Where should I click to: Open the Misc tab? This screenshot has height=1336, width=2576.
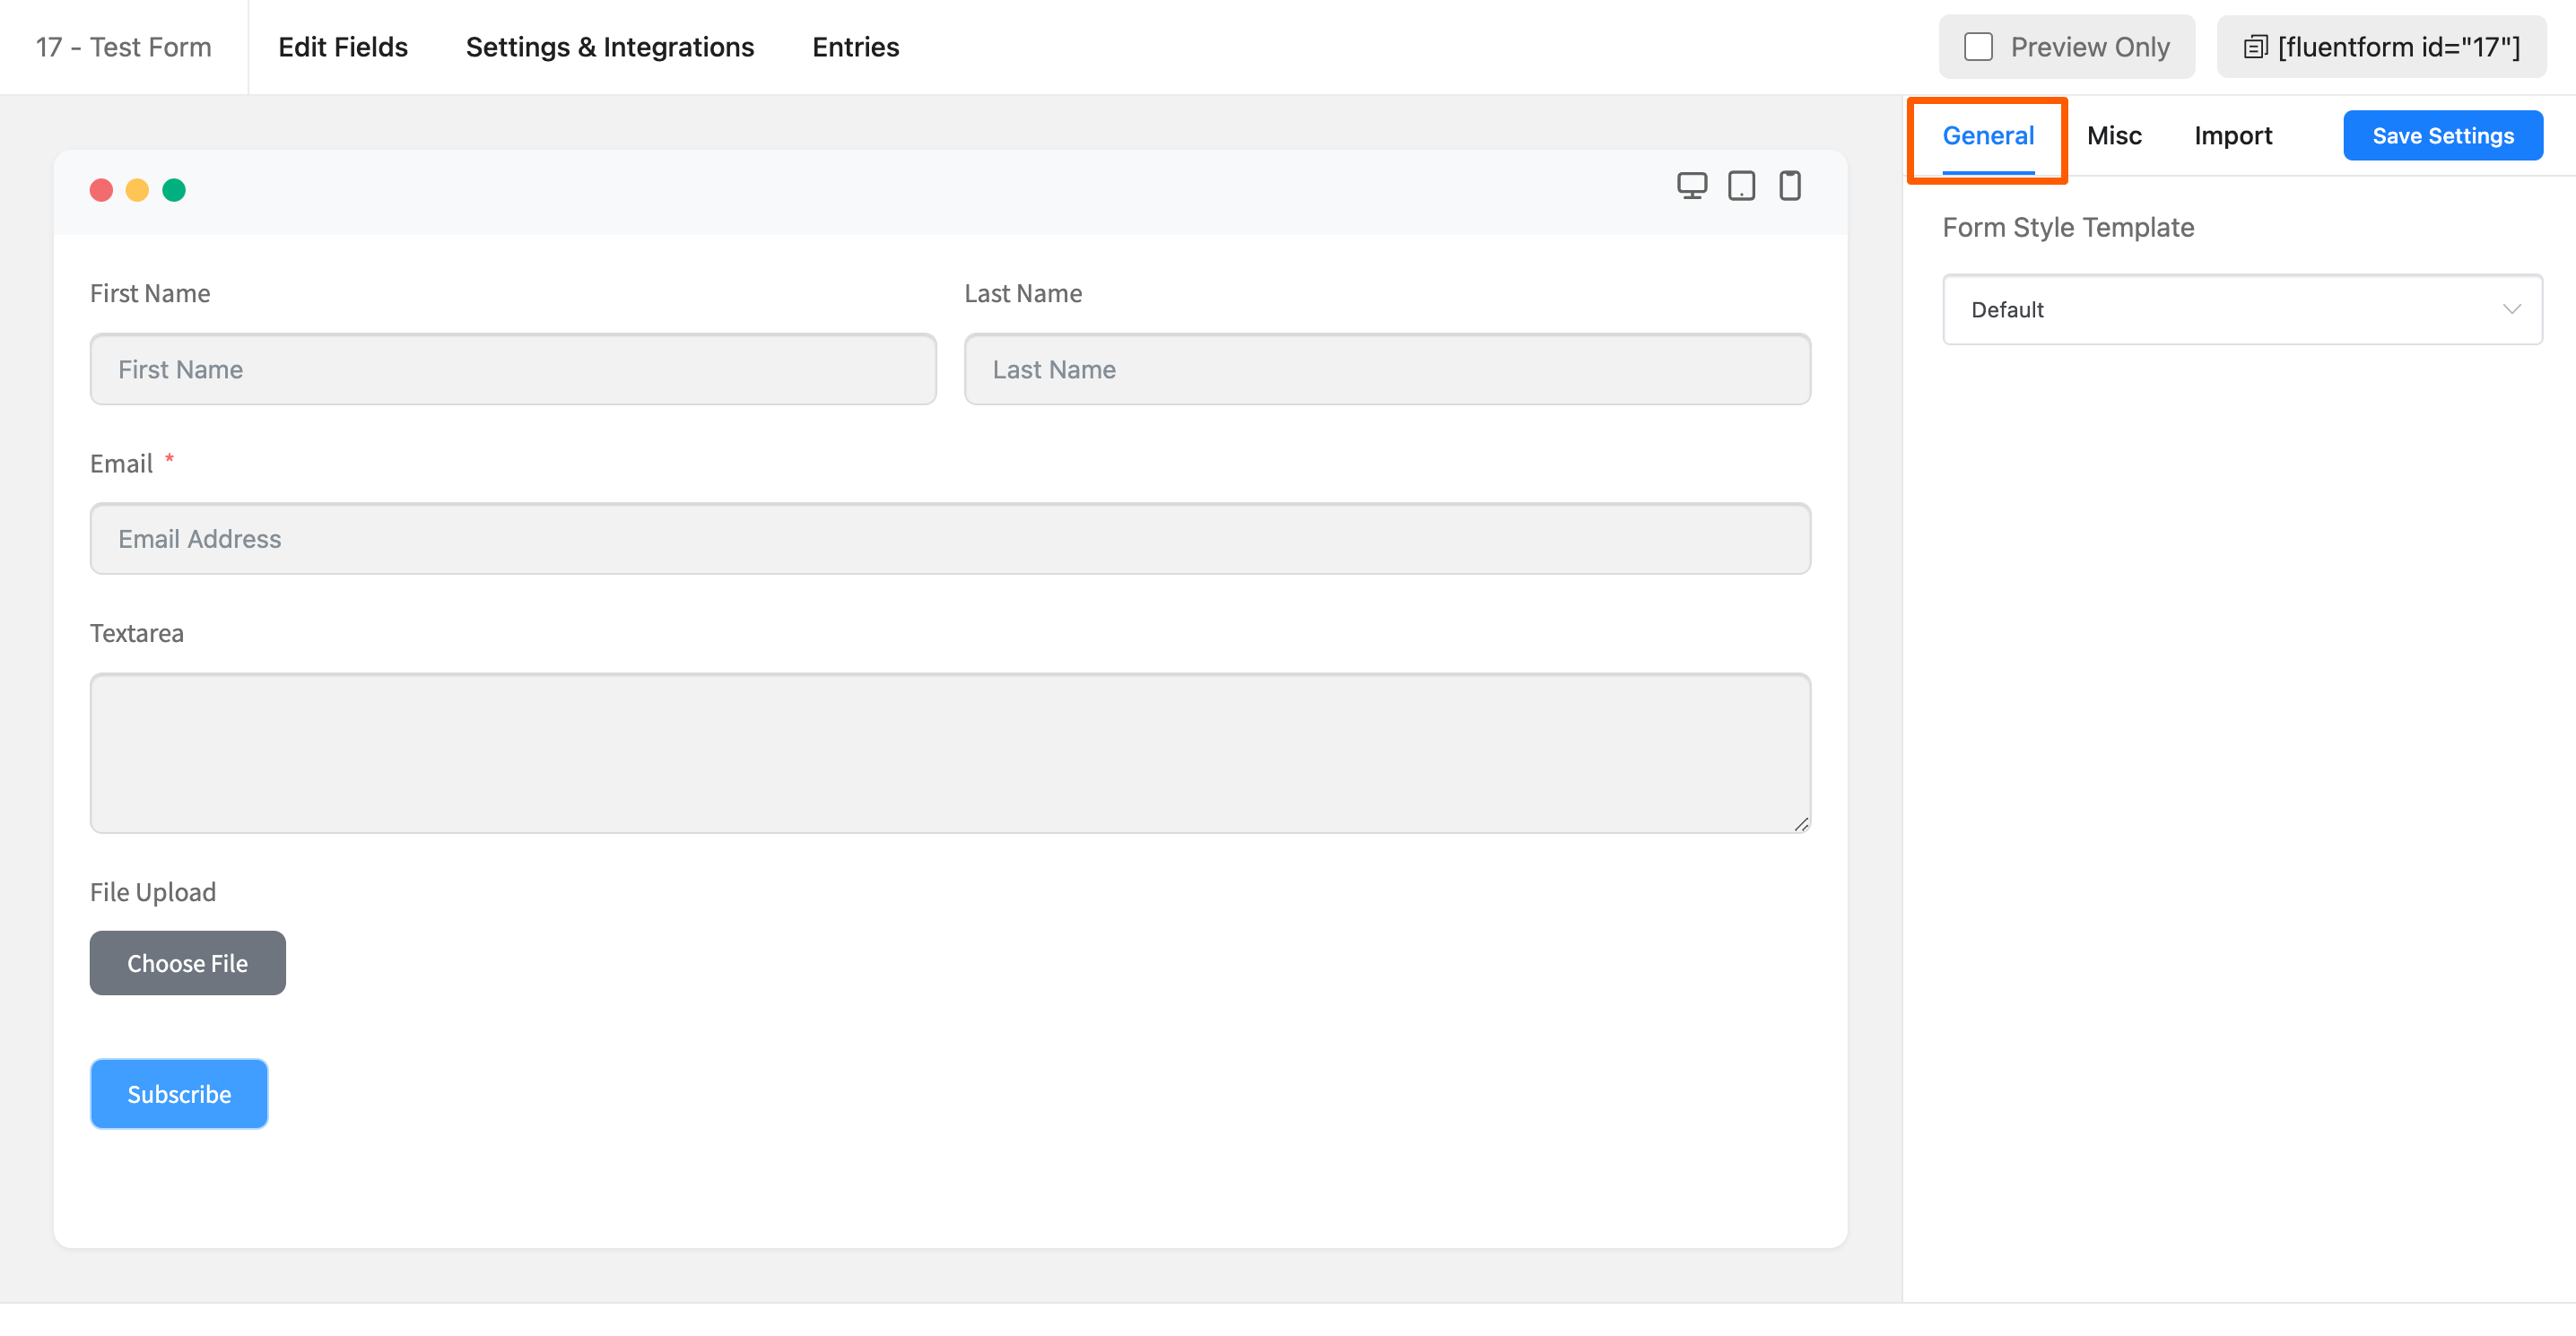[2114, 136]
